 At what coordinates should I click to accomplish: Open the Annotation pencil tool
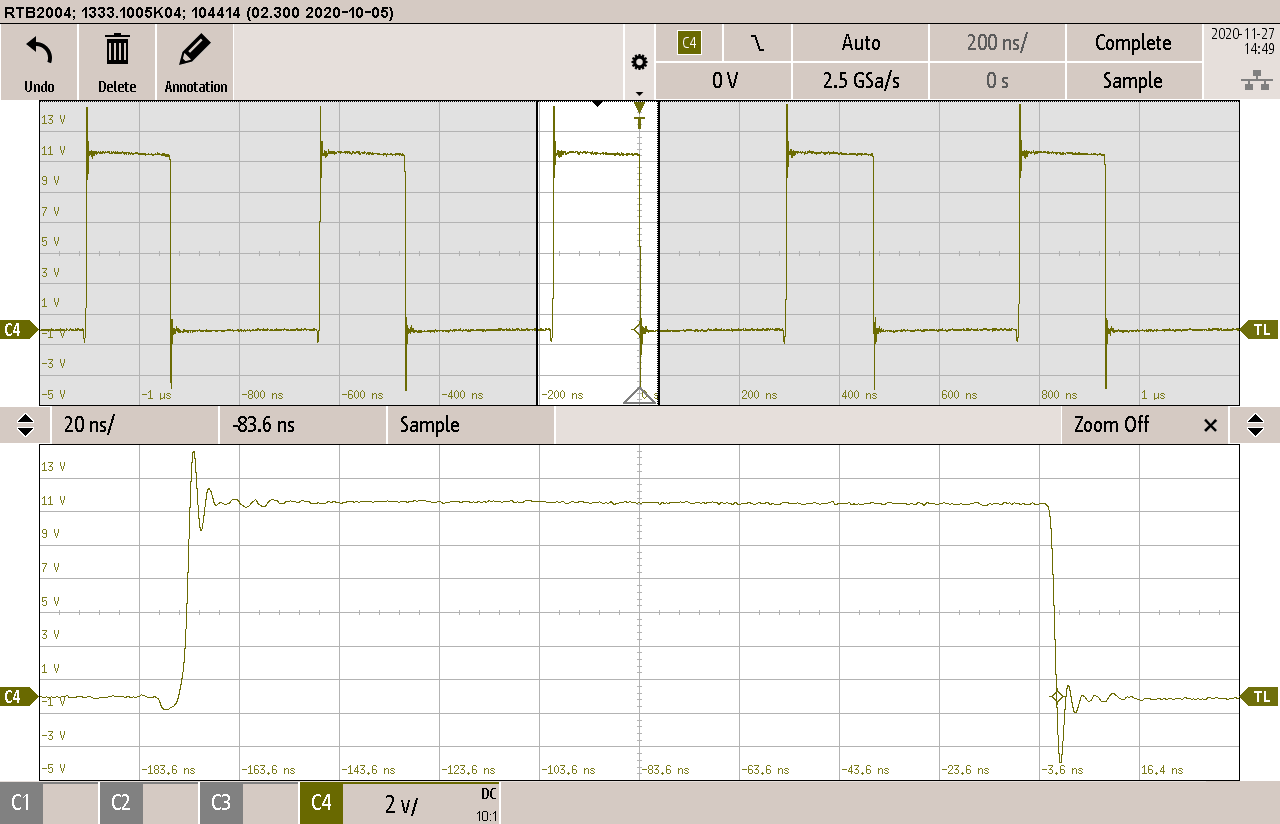[196, 50]
